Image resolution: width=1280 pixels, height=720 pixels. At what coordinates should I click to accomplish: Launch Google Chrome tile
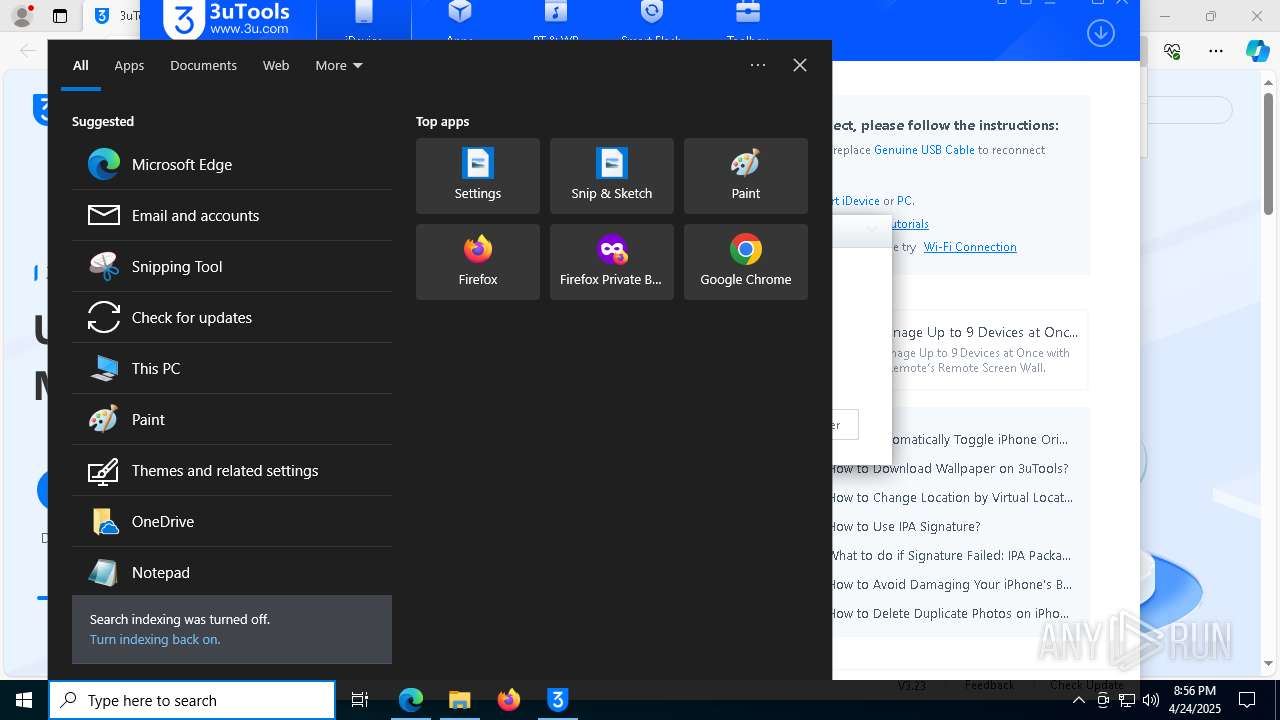tap(746, 262)
